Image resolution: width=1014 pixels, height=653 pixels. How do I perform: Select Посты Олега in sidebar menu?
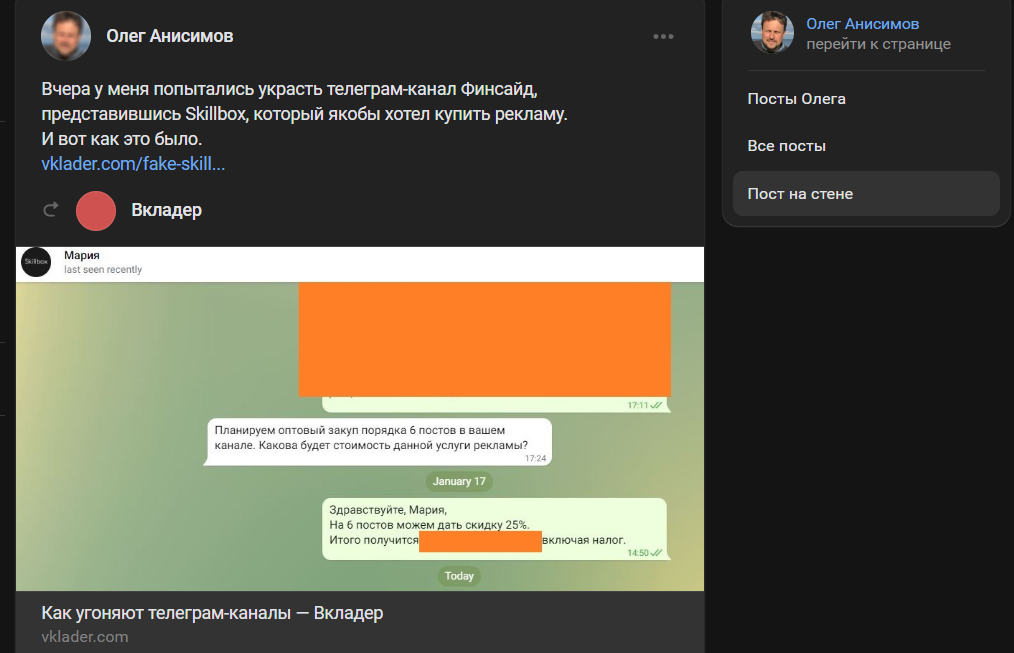tap(866, 99)
